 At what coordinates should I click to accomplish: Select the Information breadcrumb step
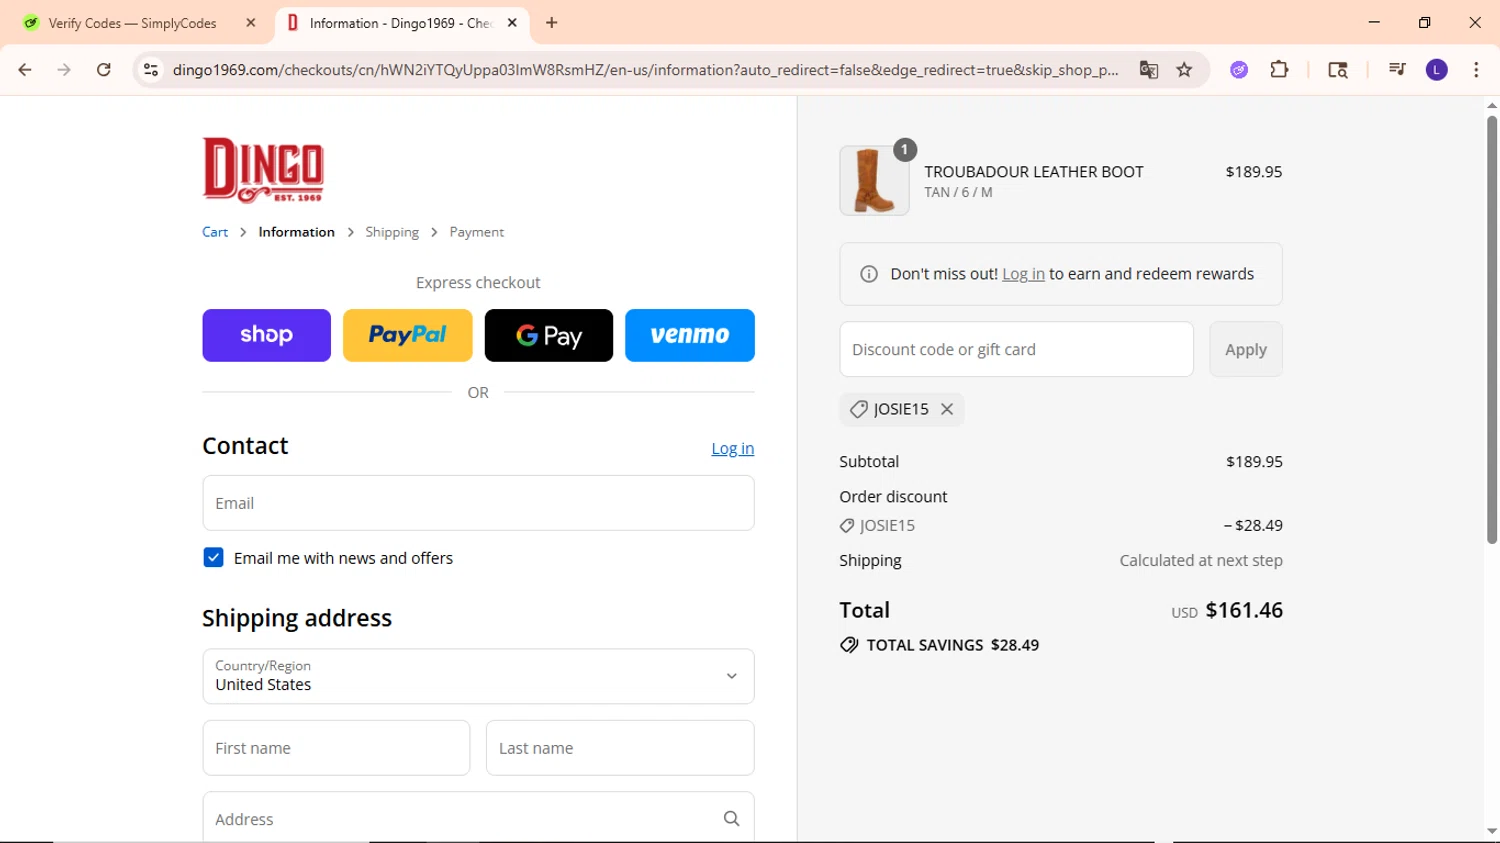(x=296, y=232)
